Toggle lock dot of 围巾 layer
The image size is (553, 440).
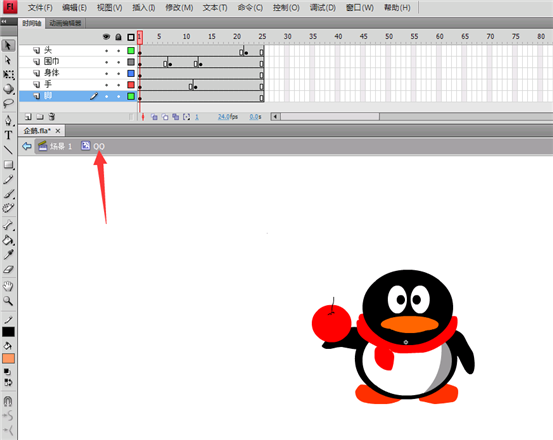[118, 62]
